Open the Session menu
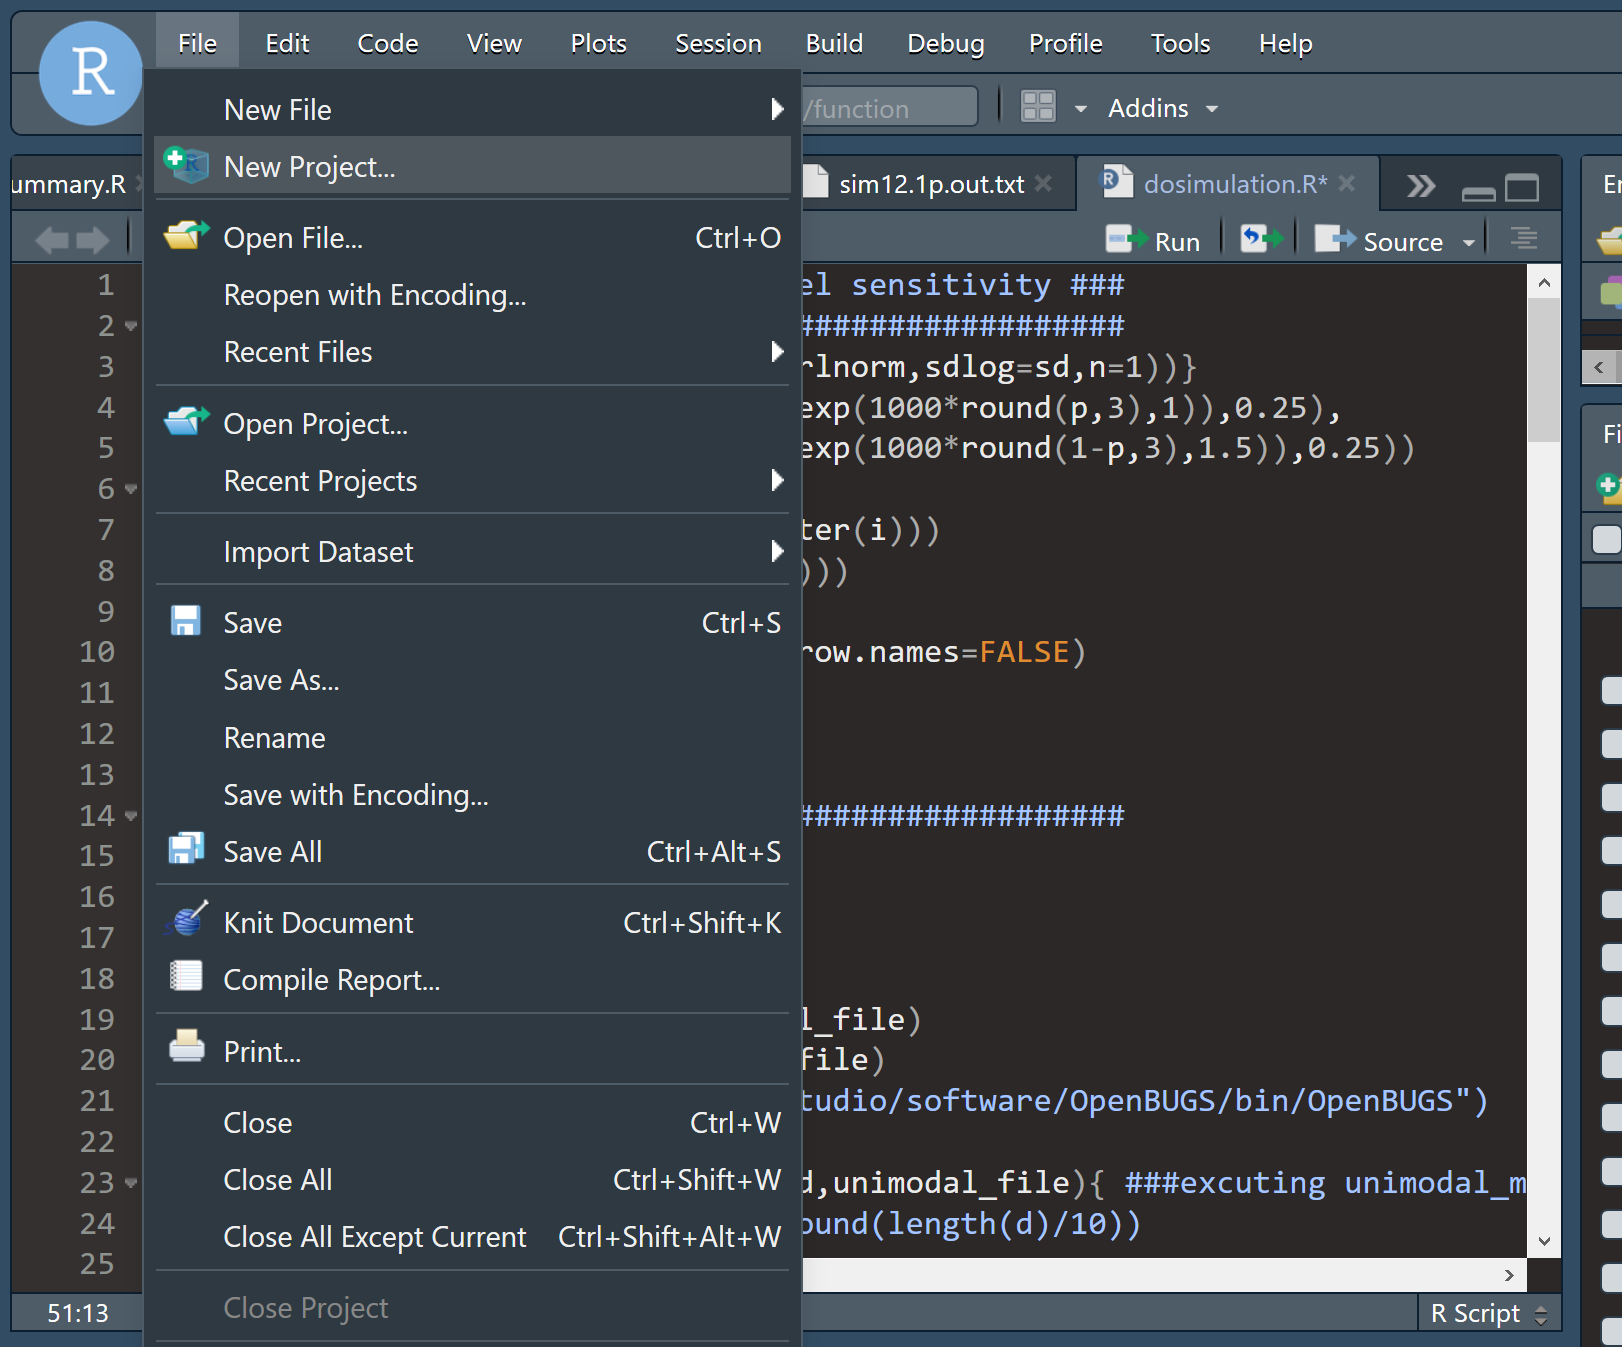1622x1347 pixels. click(x=717, y=43)
